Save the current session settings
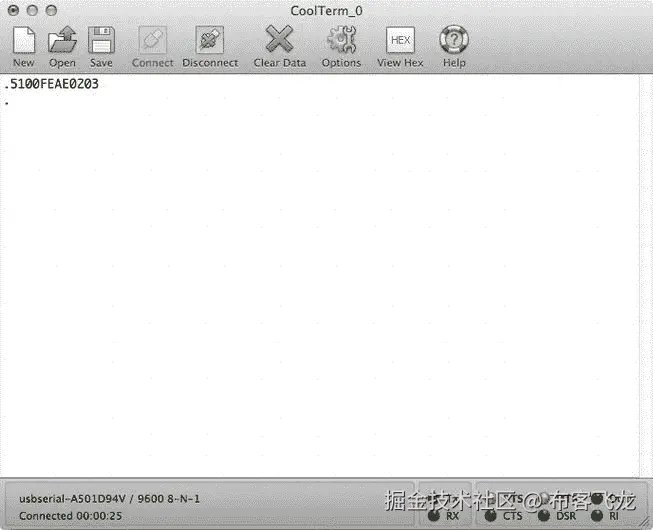The width and height of the screenshot is (653, 530). tap(101, 46)
